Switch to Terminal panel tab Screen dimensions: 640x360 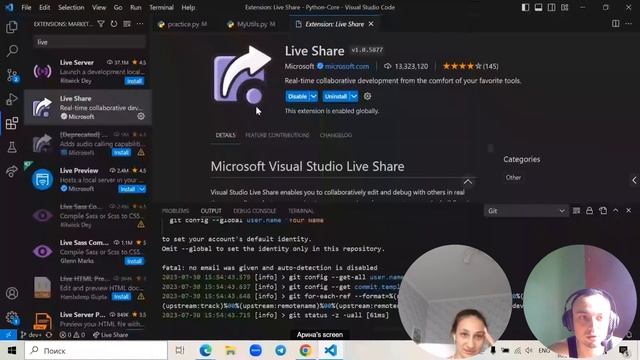tap(301, 211)
